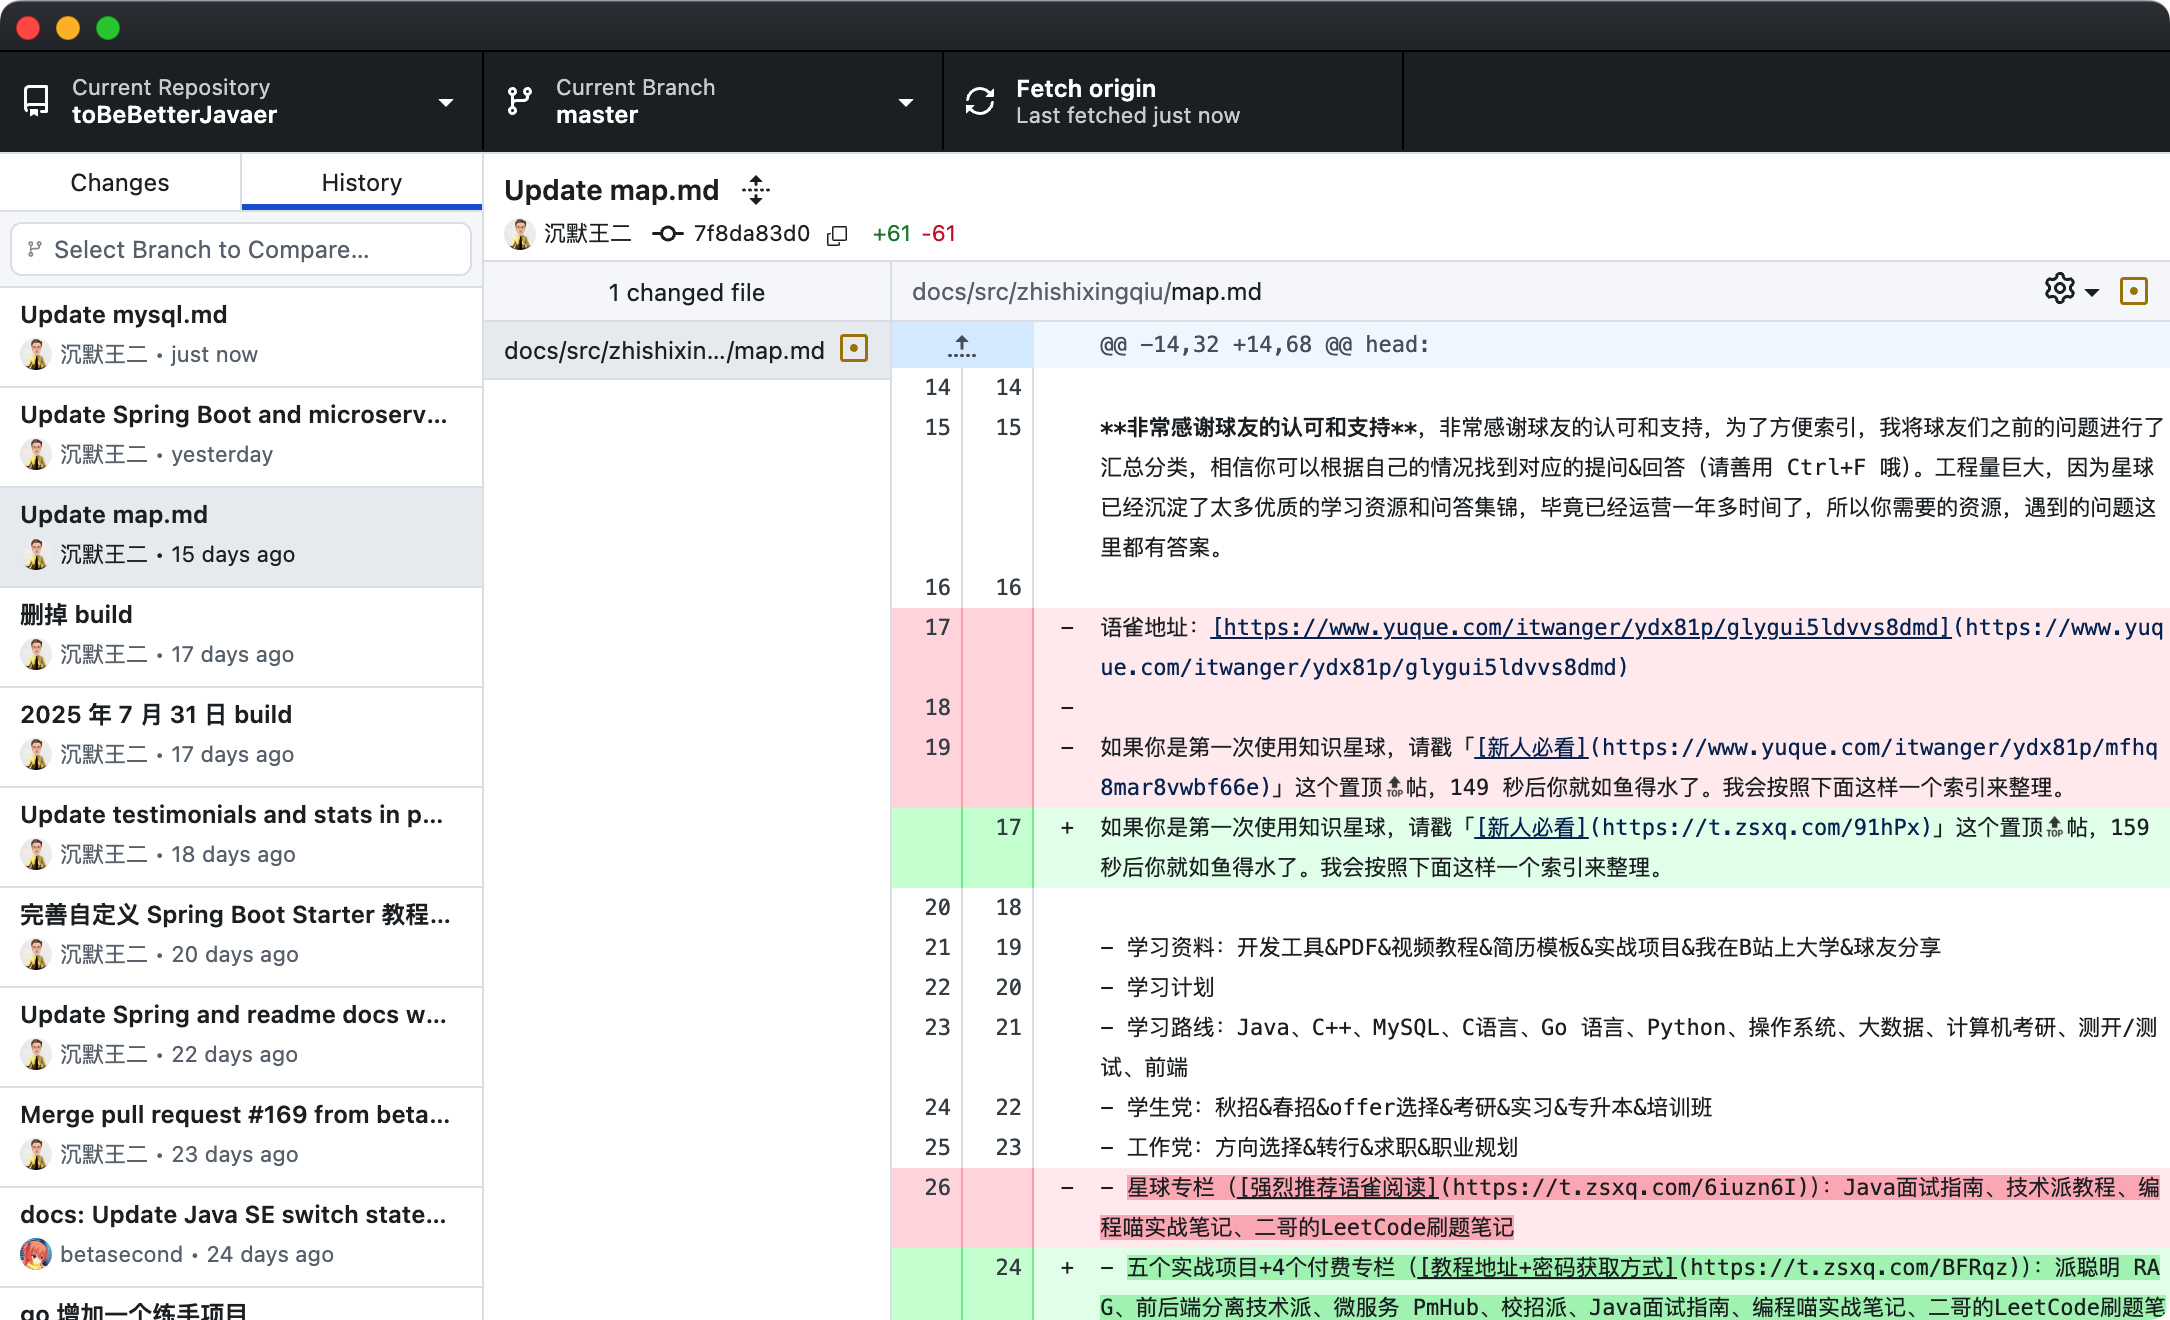
Task: Toggle selection of commit Update map.md
Action: pyautogui.click(x=240, y=535)
